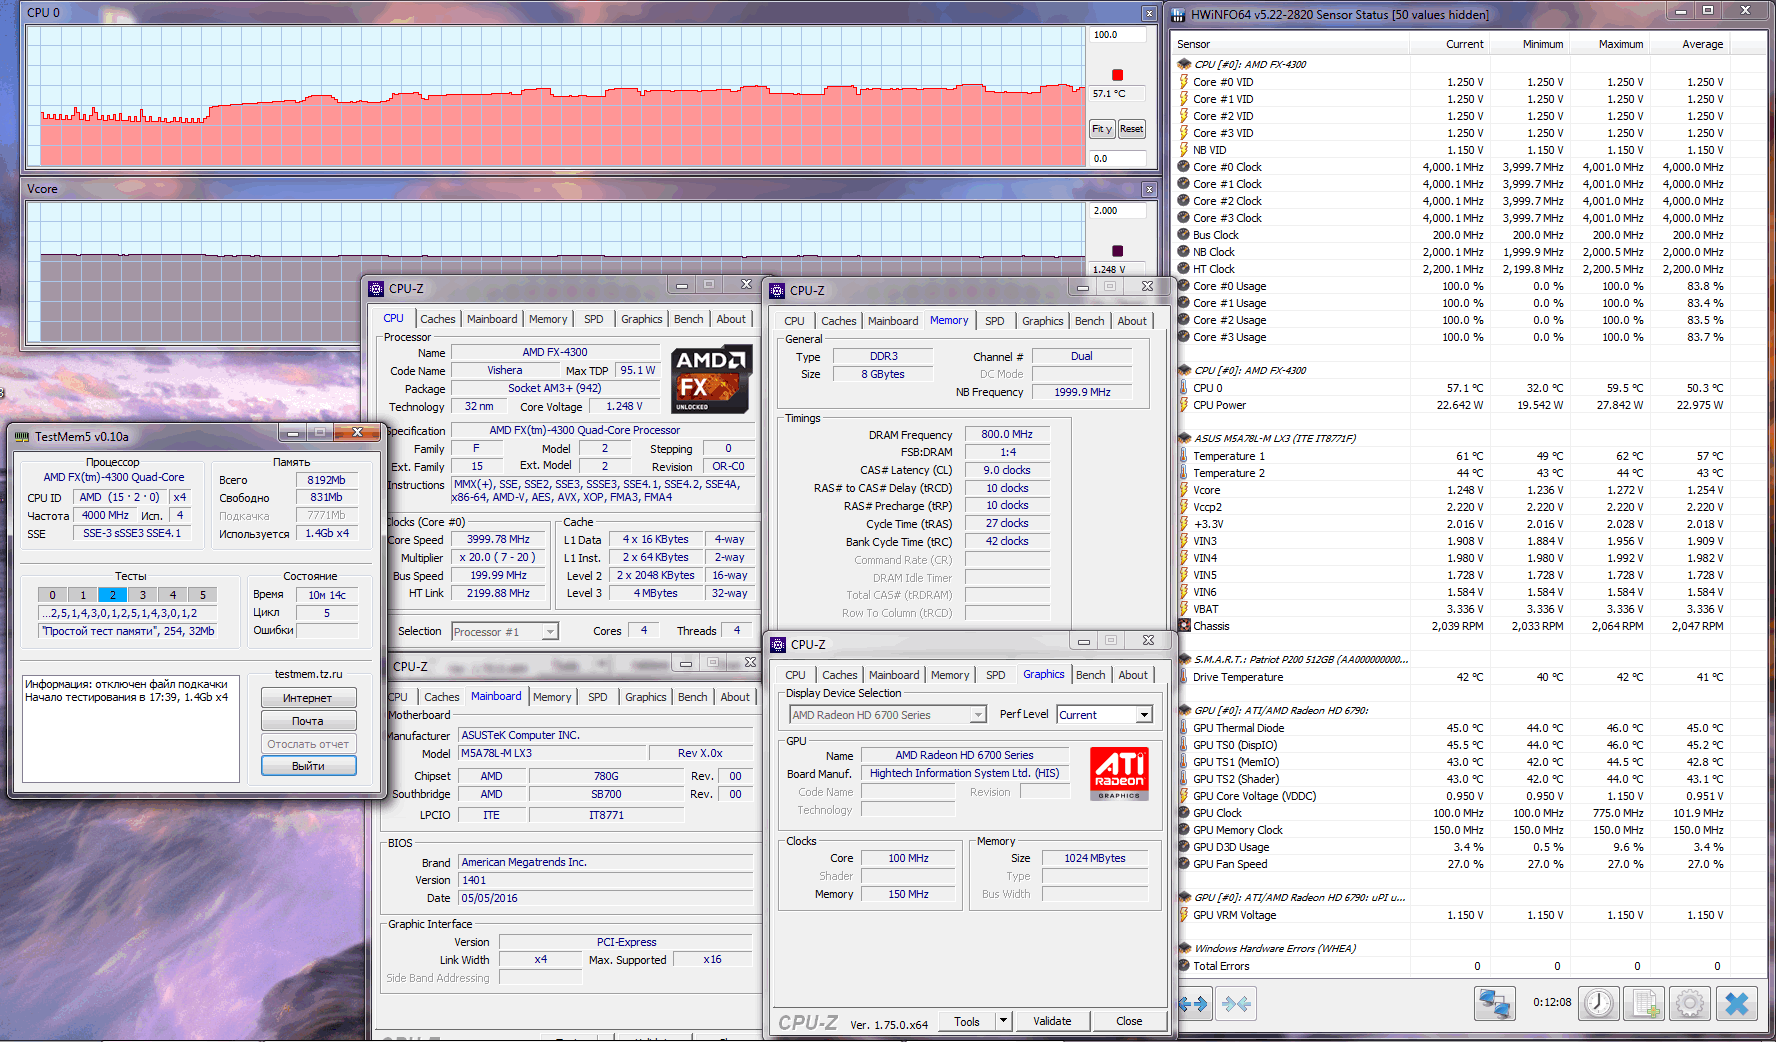
Task: Select Mainboard tab in CPU-Z Graphics window
Action: 894,675
